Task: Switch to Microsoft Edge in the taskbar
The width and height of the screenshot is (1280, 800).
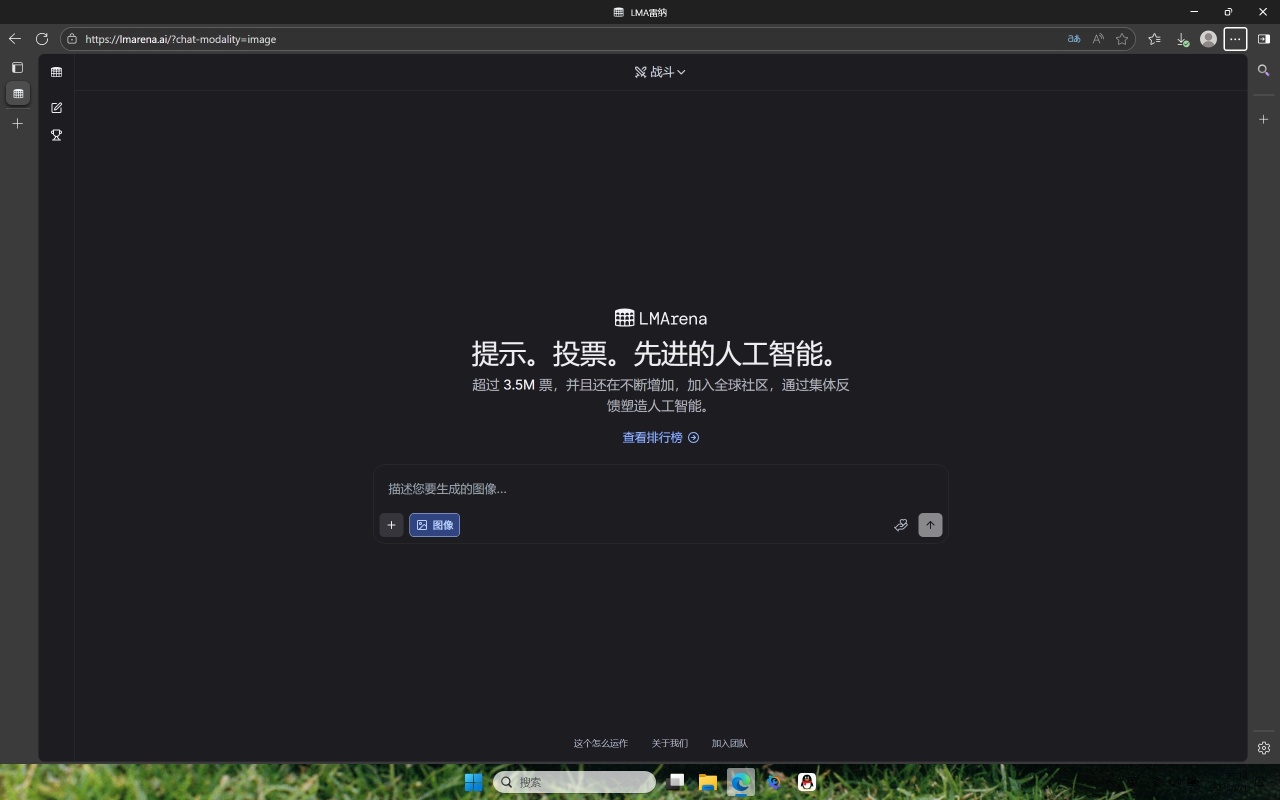Action: click(x=741, y=782)
